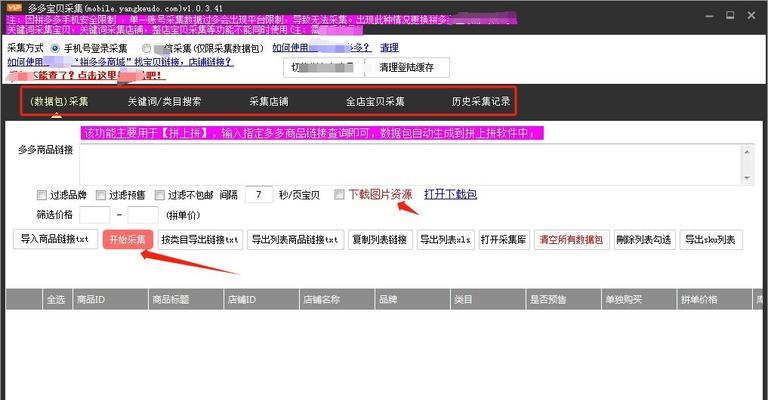Click the 打开下载包 link

[x=451, y=194]
